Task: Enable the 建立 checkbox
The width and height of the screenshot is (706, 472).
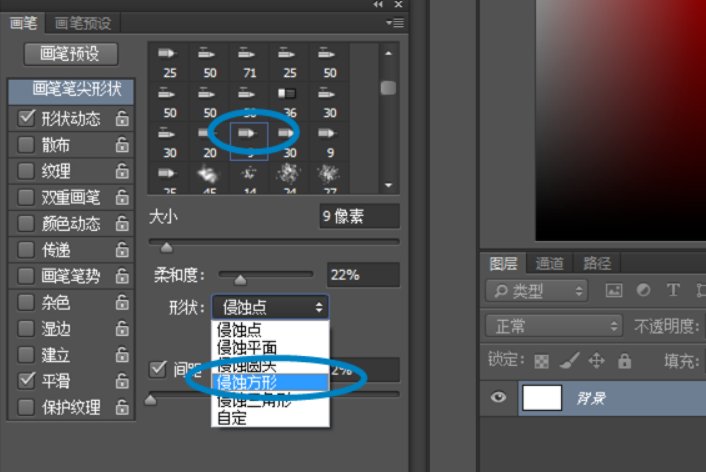Action: [x=26, y=355]
